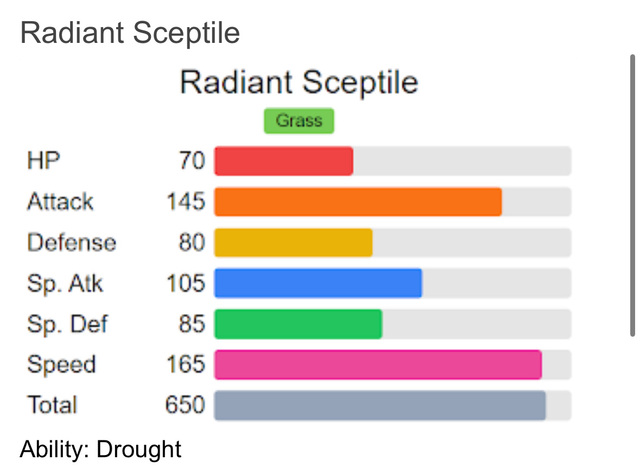This screenshot has width=640, height=467.
Task: Click the green Sp. Def stat bar
Action: pos(298,324)
